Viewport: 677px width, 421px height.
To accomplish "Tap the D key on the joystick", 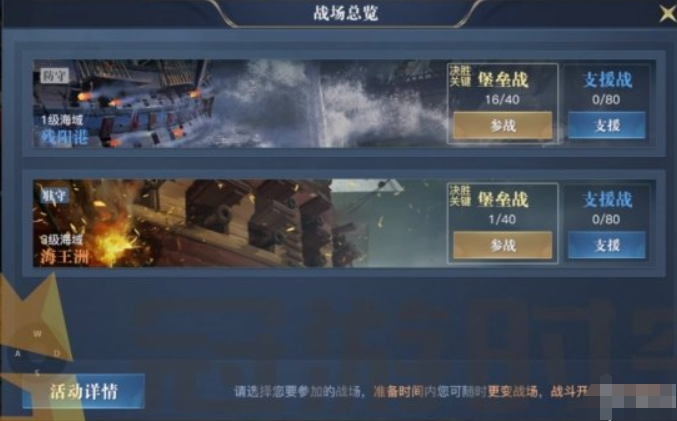I will 57,354.
